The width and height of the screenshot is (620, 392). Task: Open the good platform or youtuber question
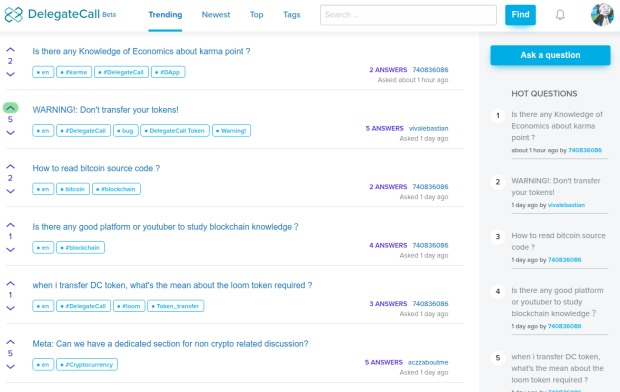coord(165,227)
